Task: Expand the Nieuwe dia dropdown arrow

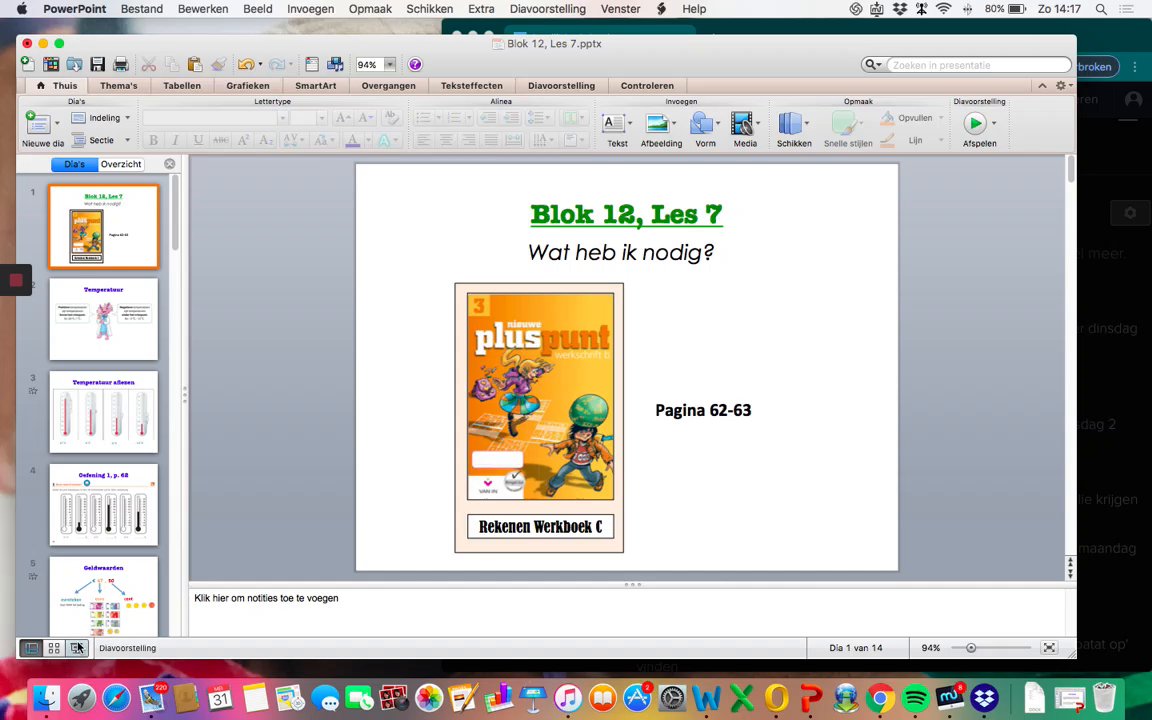Action: [57, 123]
